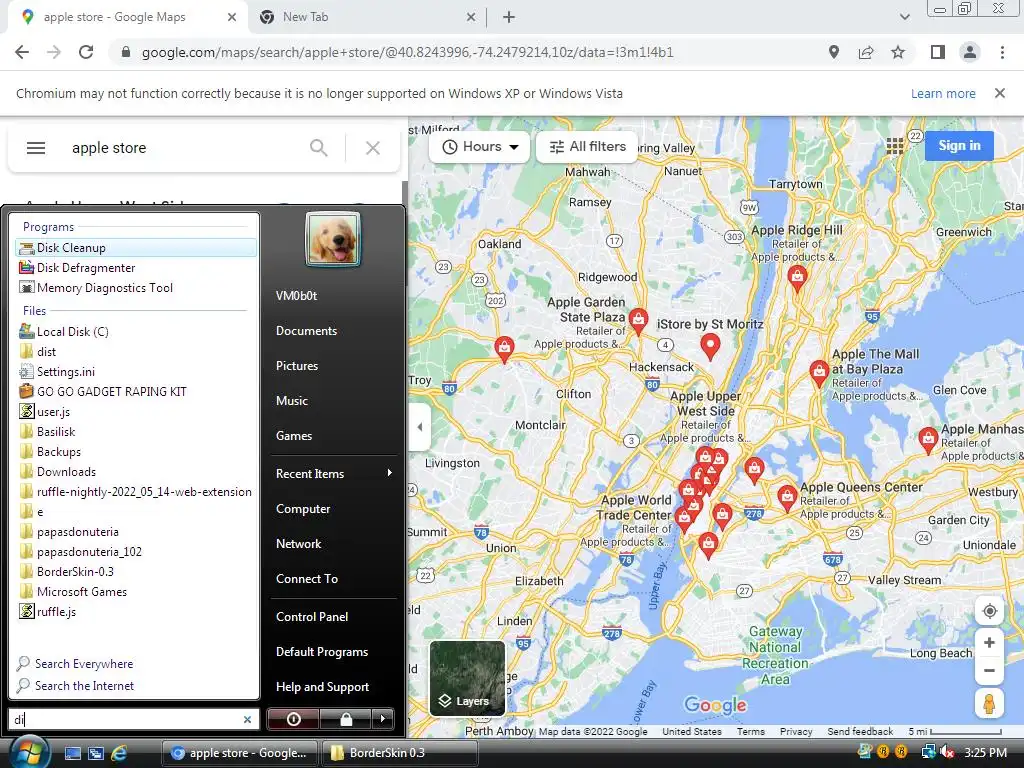Viewport: 1024px width, 768px height.
Task: Click the share page icon in address bar
Action: pyautogui.click(x=866, y=52)
